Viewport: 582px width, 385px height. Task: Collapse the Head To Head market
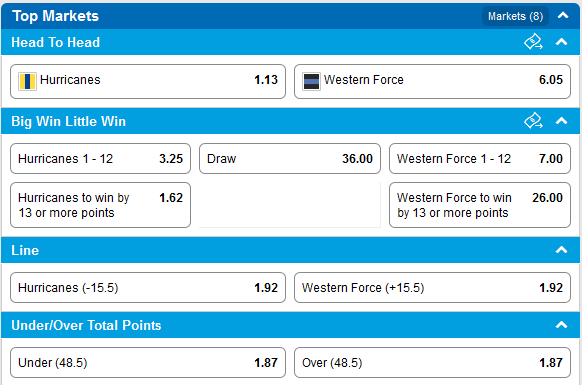point(562,42)
